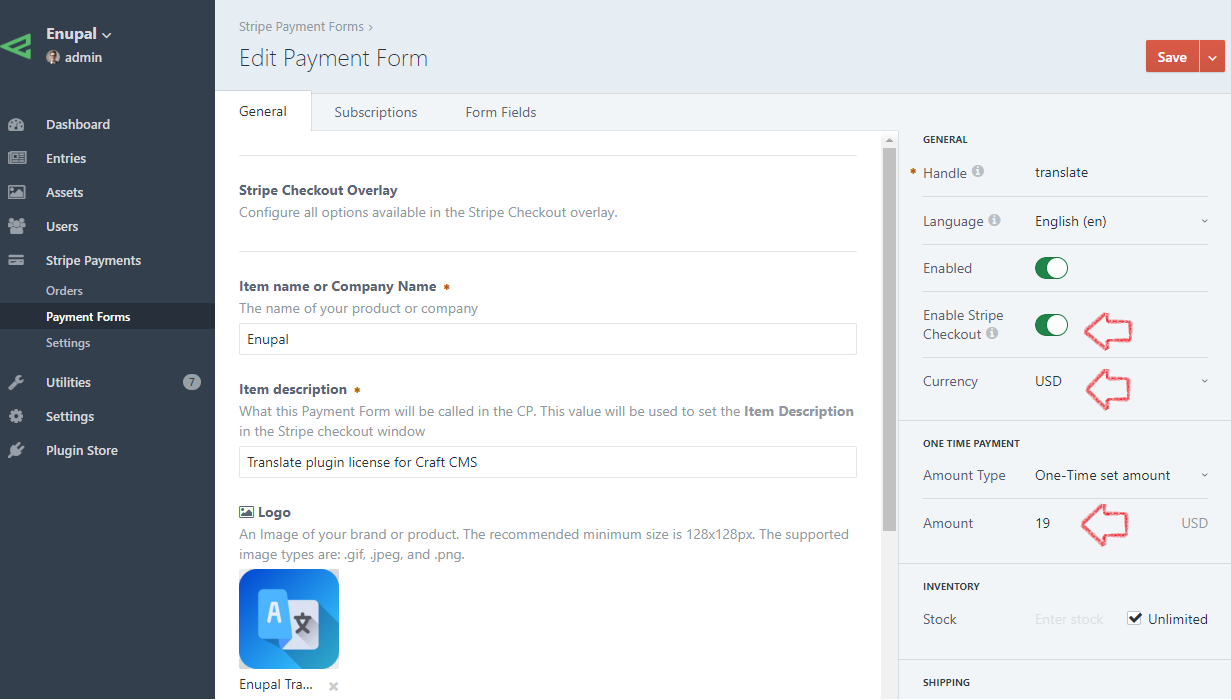Open the Save button options arrow
The height and width of the screenshot is (700, 1231).
tap(1212, 57)
